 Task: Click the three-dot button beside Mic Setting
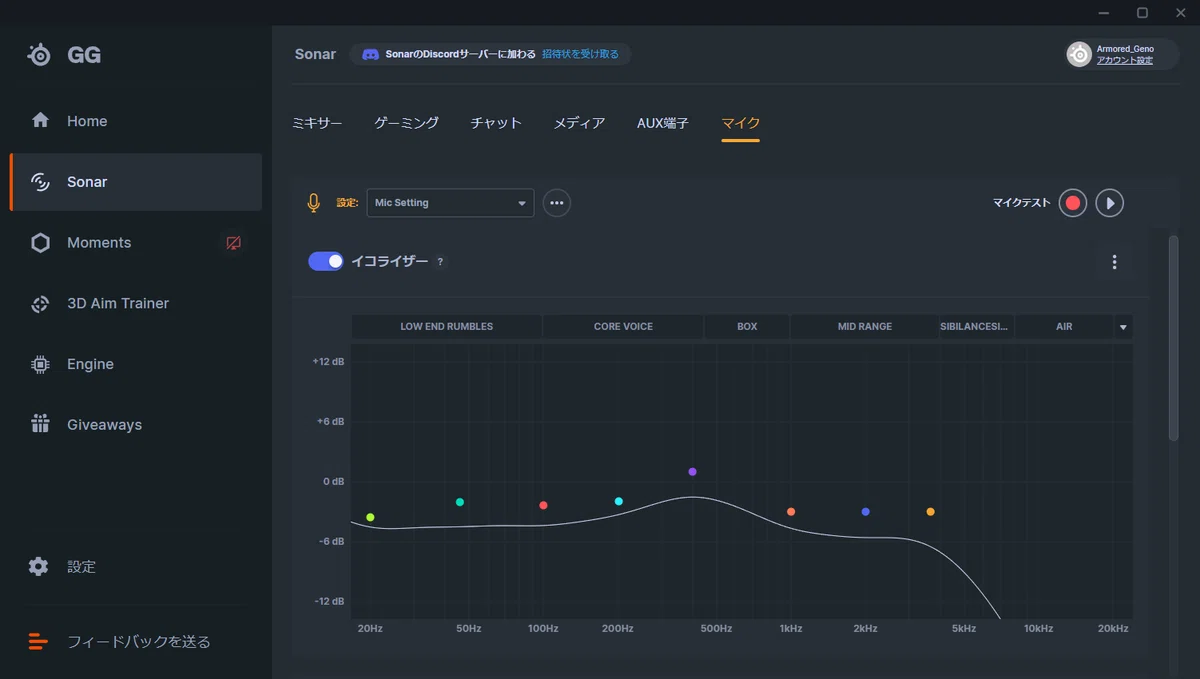557,203
